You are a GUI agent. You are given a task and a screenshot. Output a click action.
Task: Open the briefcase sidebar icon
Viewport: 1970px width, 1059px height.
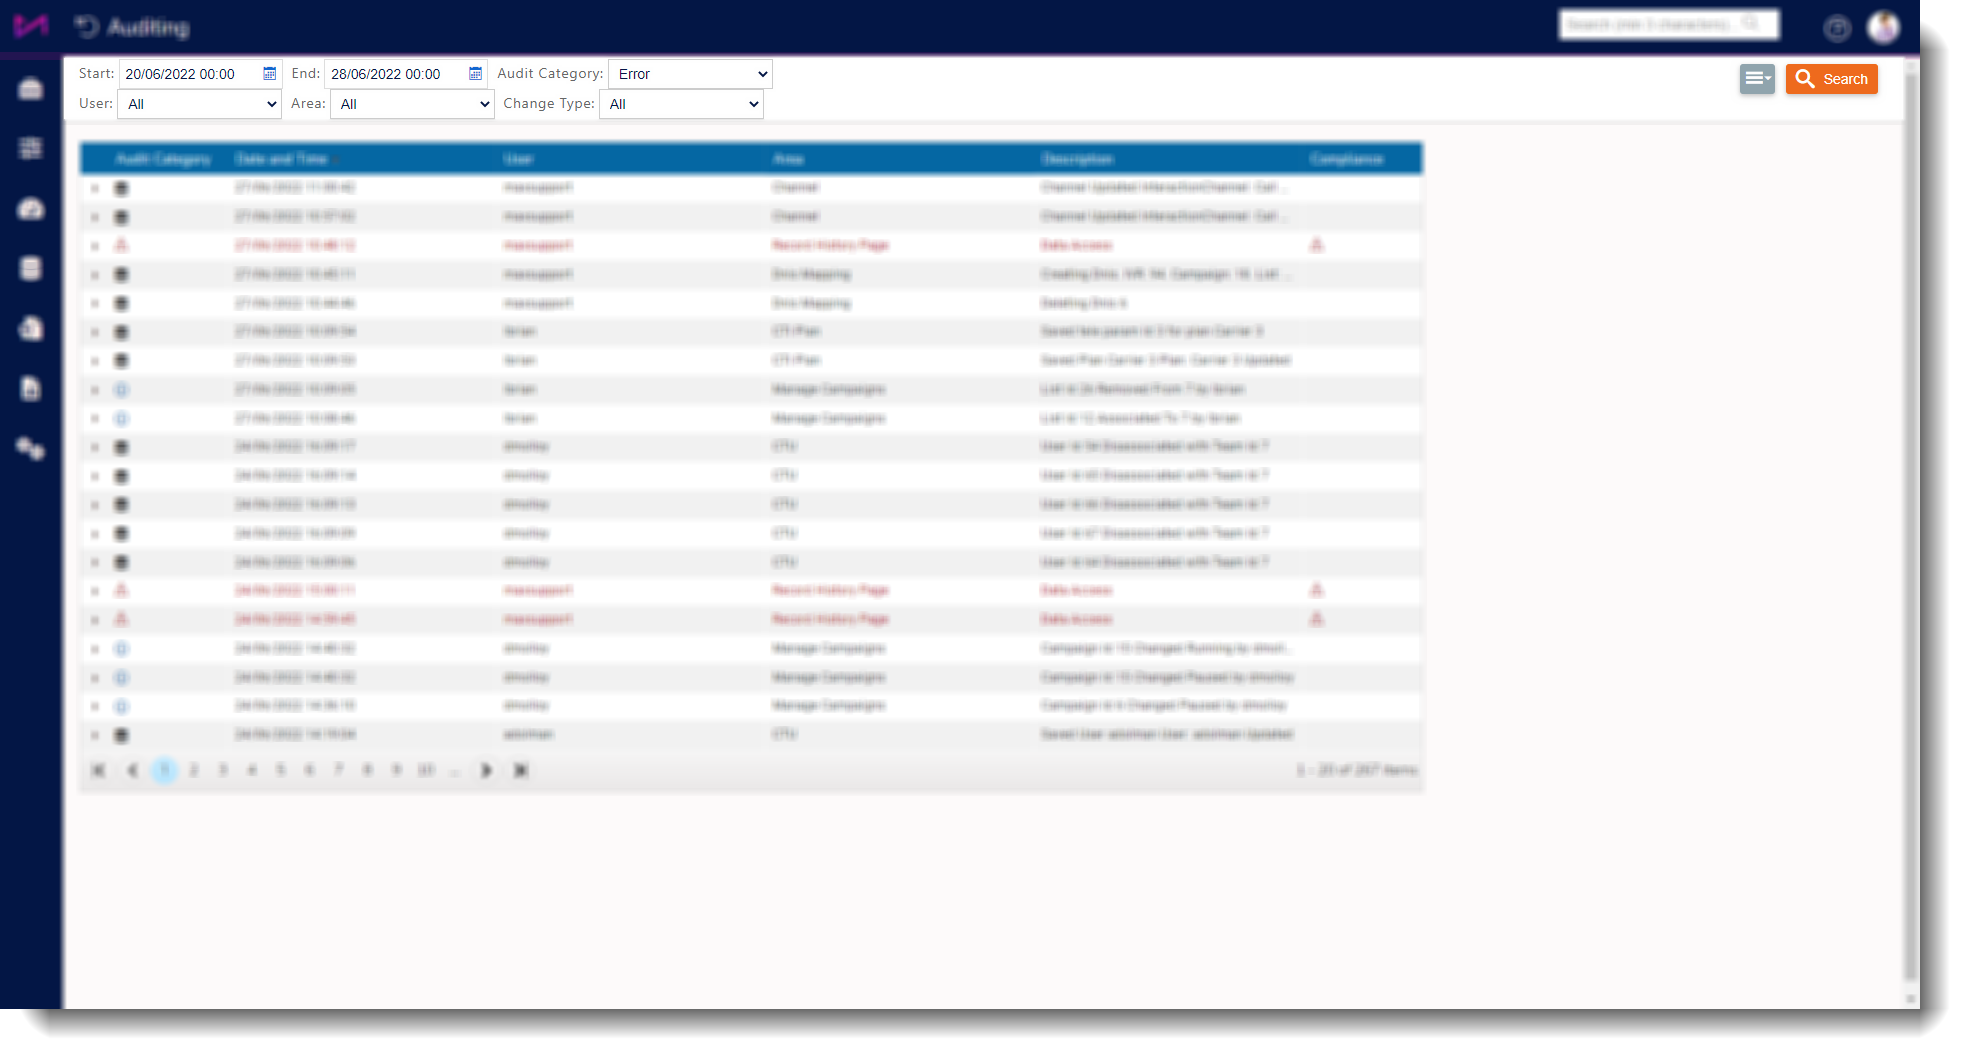click(31, 89)
